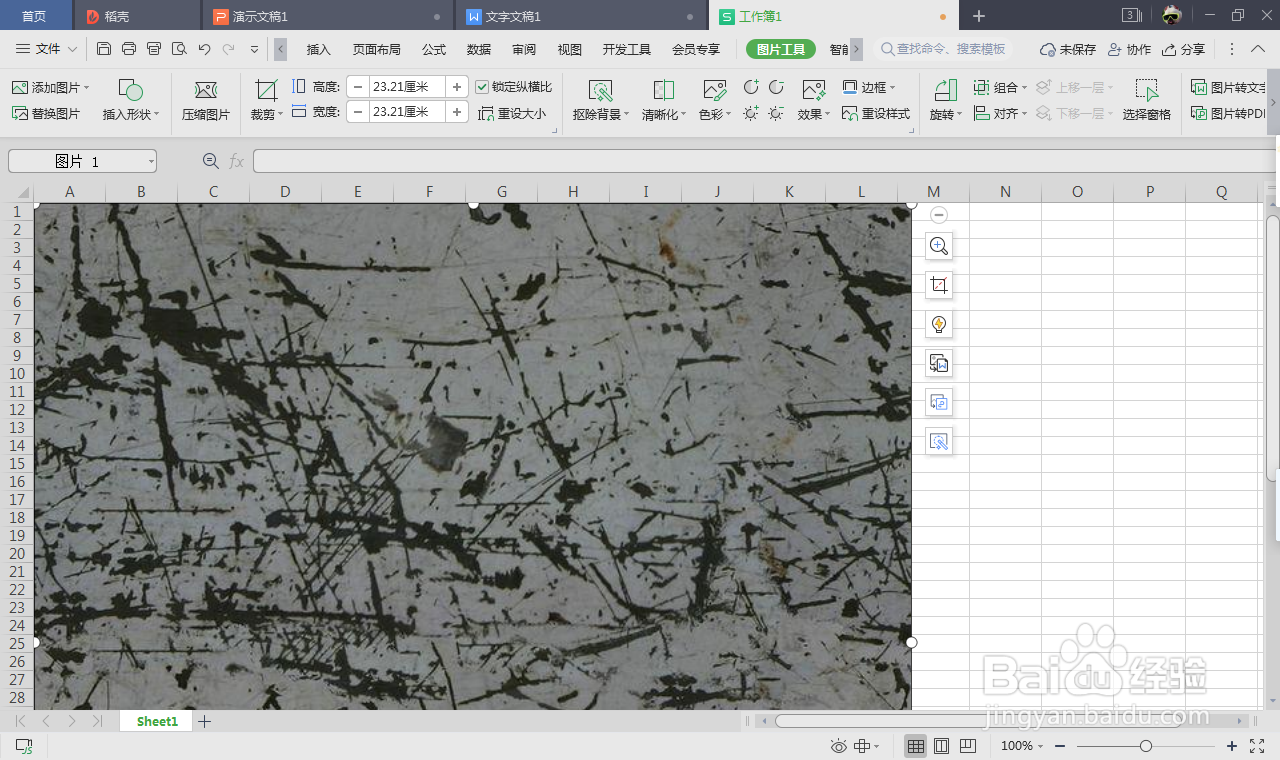This screenshot has height=760, width=1280.
Task: Click the floating remove-background icon at bottom
Action: click(939, 441)
